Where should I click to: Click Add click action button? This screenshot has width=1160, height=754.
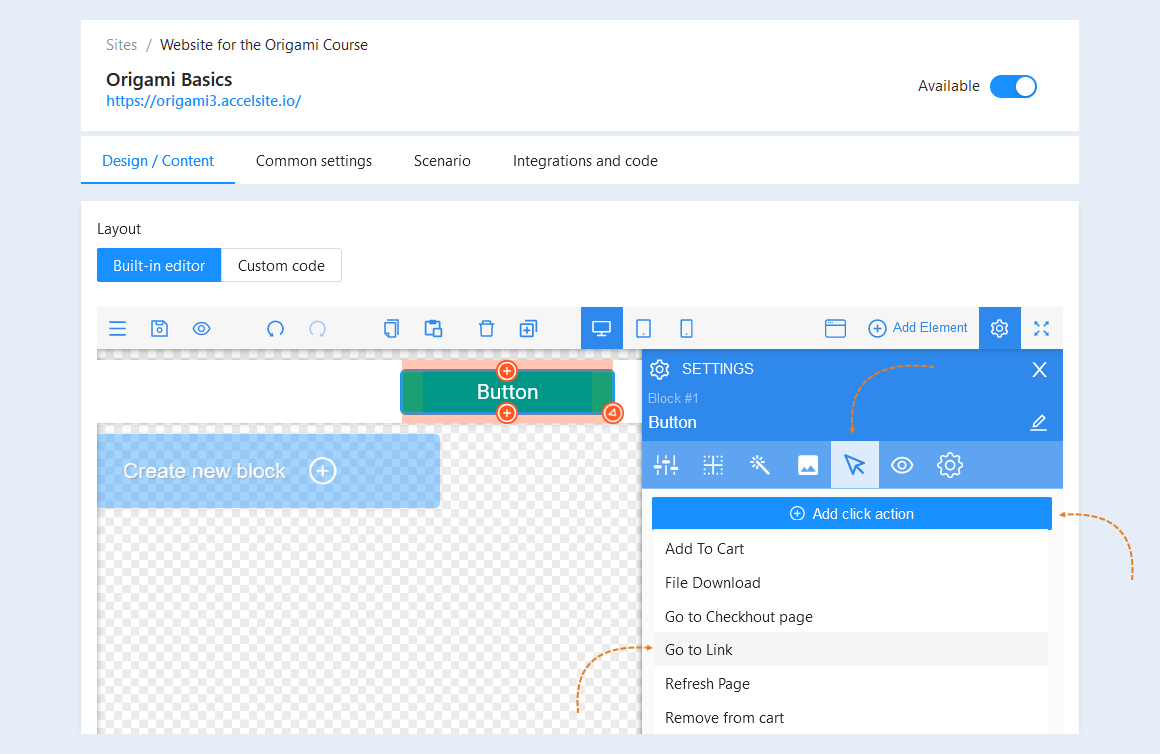pyautogui.click(x=852, y=514)
